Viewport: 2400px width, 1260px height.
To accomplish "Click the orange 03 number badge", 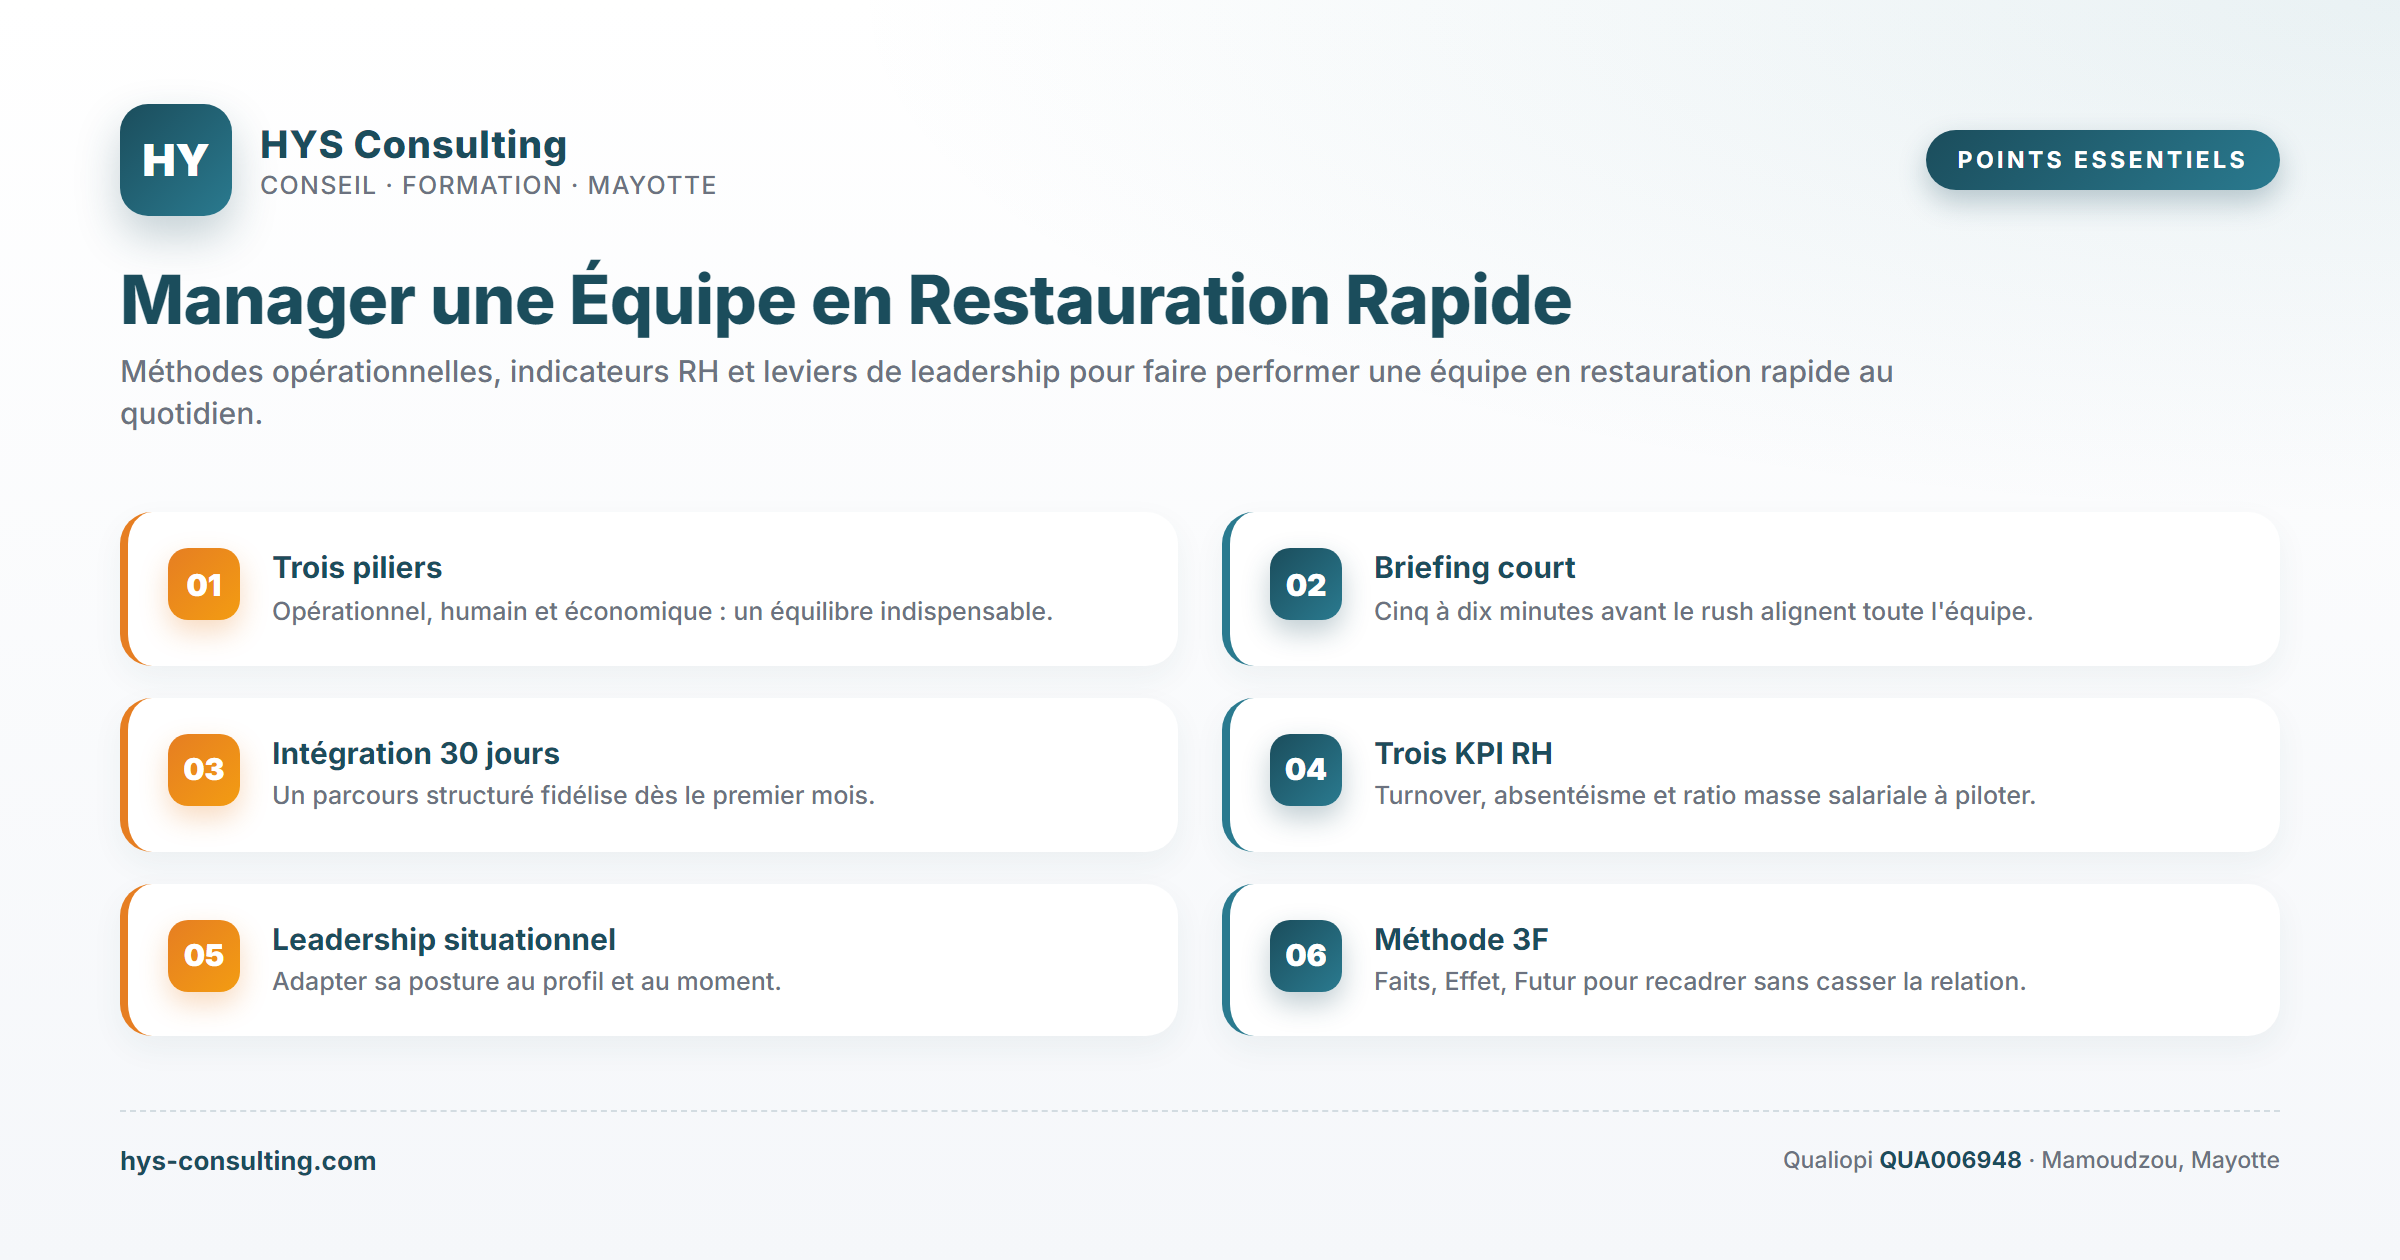I will coord(204,769).
